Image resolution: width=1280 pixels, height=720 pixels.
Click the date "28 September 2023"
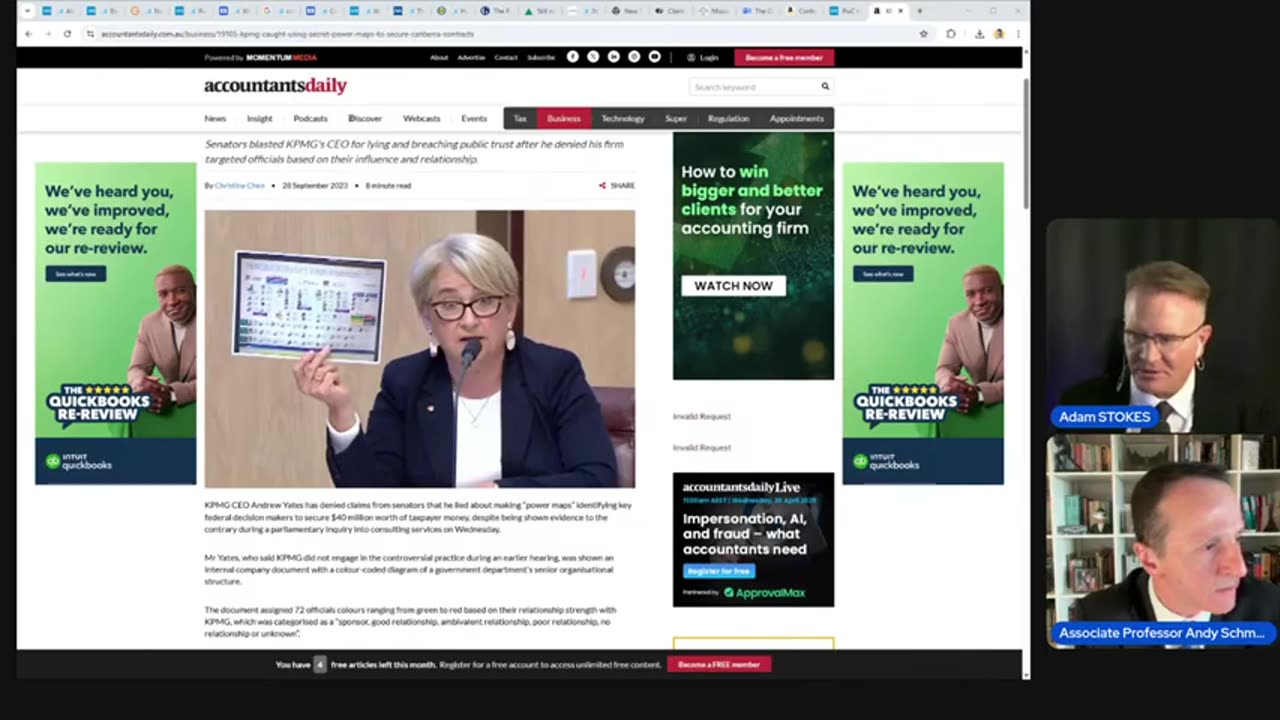[x=315, y=185]
